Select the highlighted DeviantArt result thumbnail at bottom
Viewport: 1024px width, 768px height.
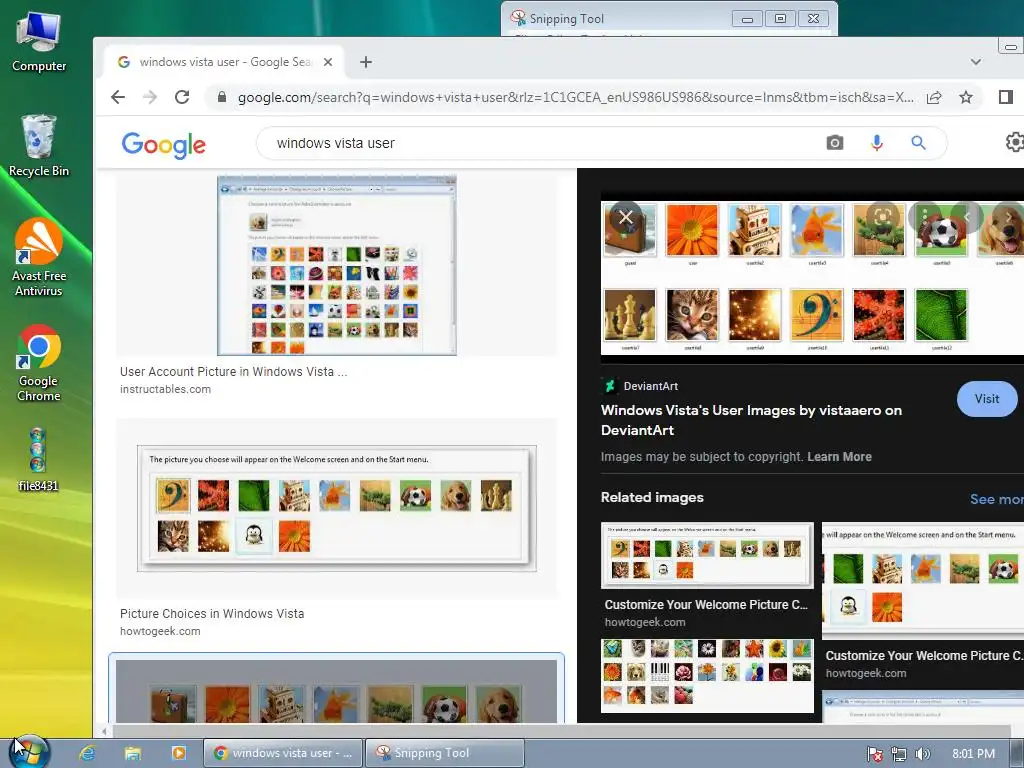336,691
